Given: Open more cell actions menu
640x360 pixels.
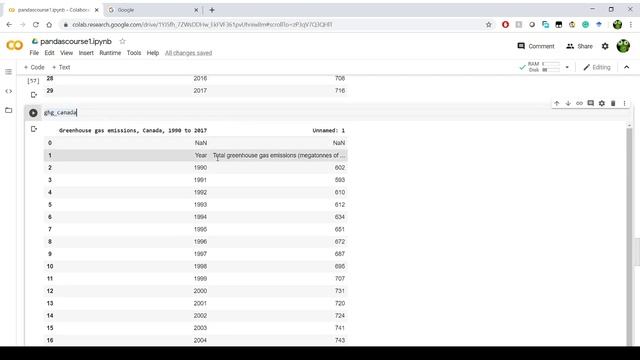Looking at the screenshot, I should click(624, 104).
